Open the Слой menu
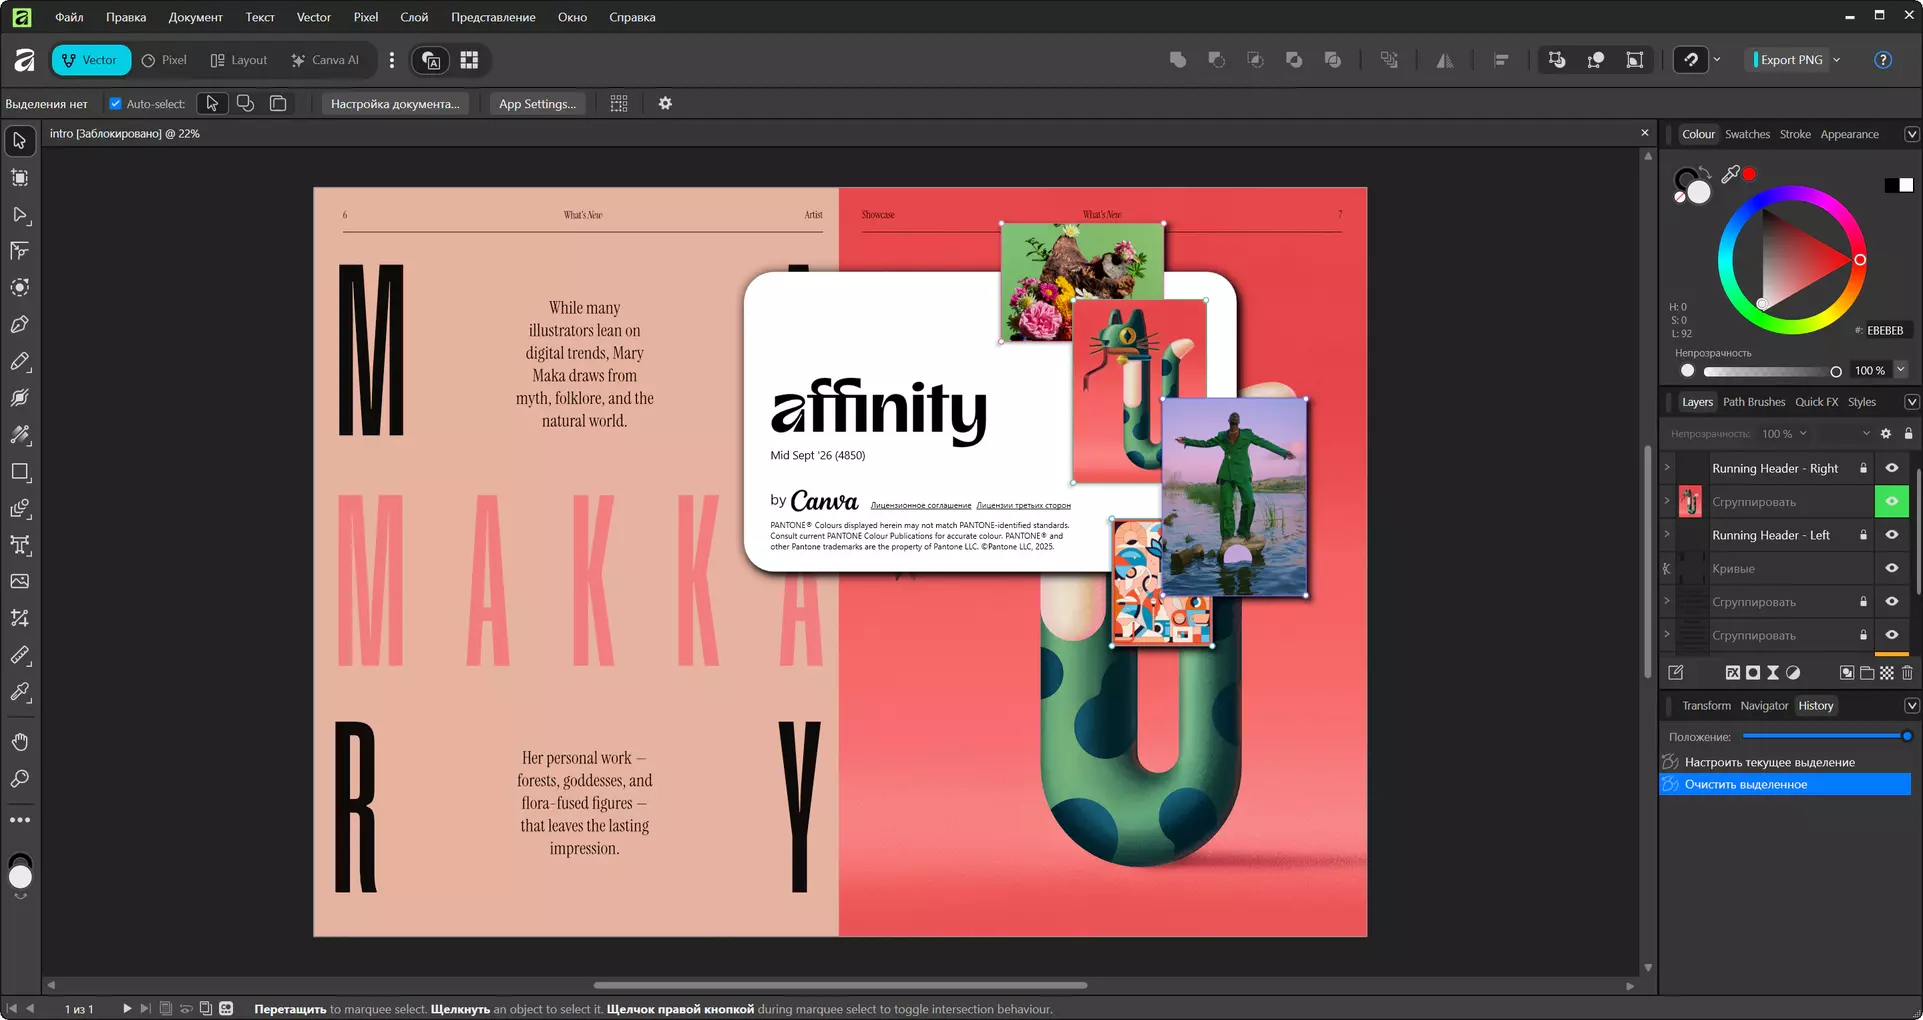 (414, 17)
